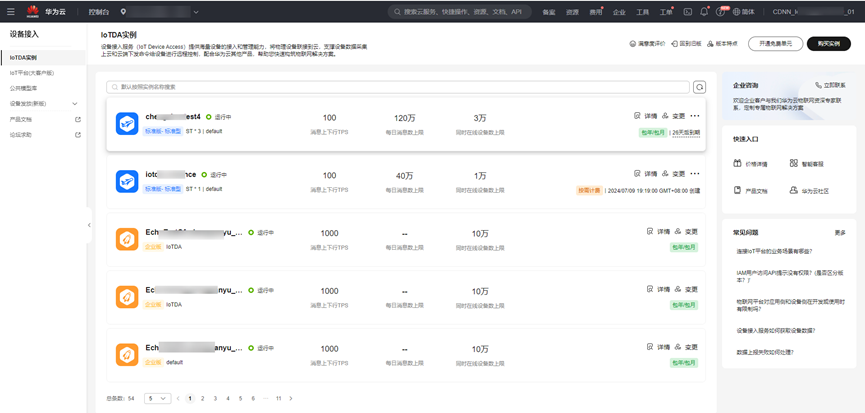Open 产品文档 in quick entry panel

[750, 191]
